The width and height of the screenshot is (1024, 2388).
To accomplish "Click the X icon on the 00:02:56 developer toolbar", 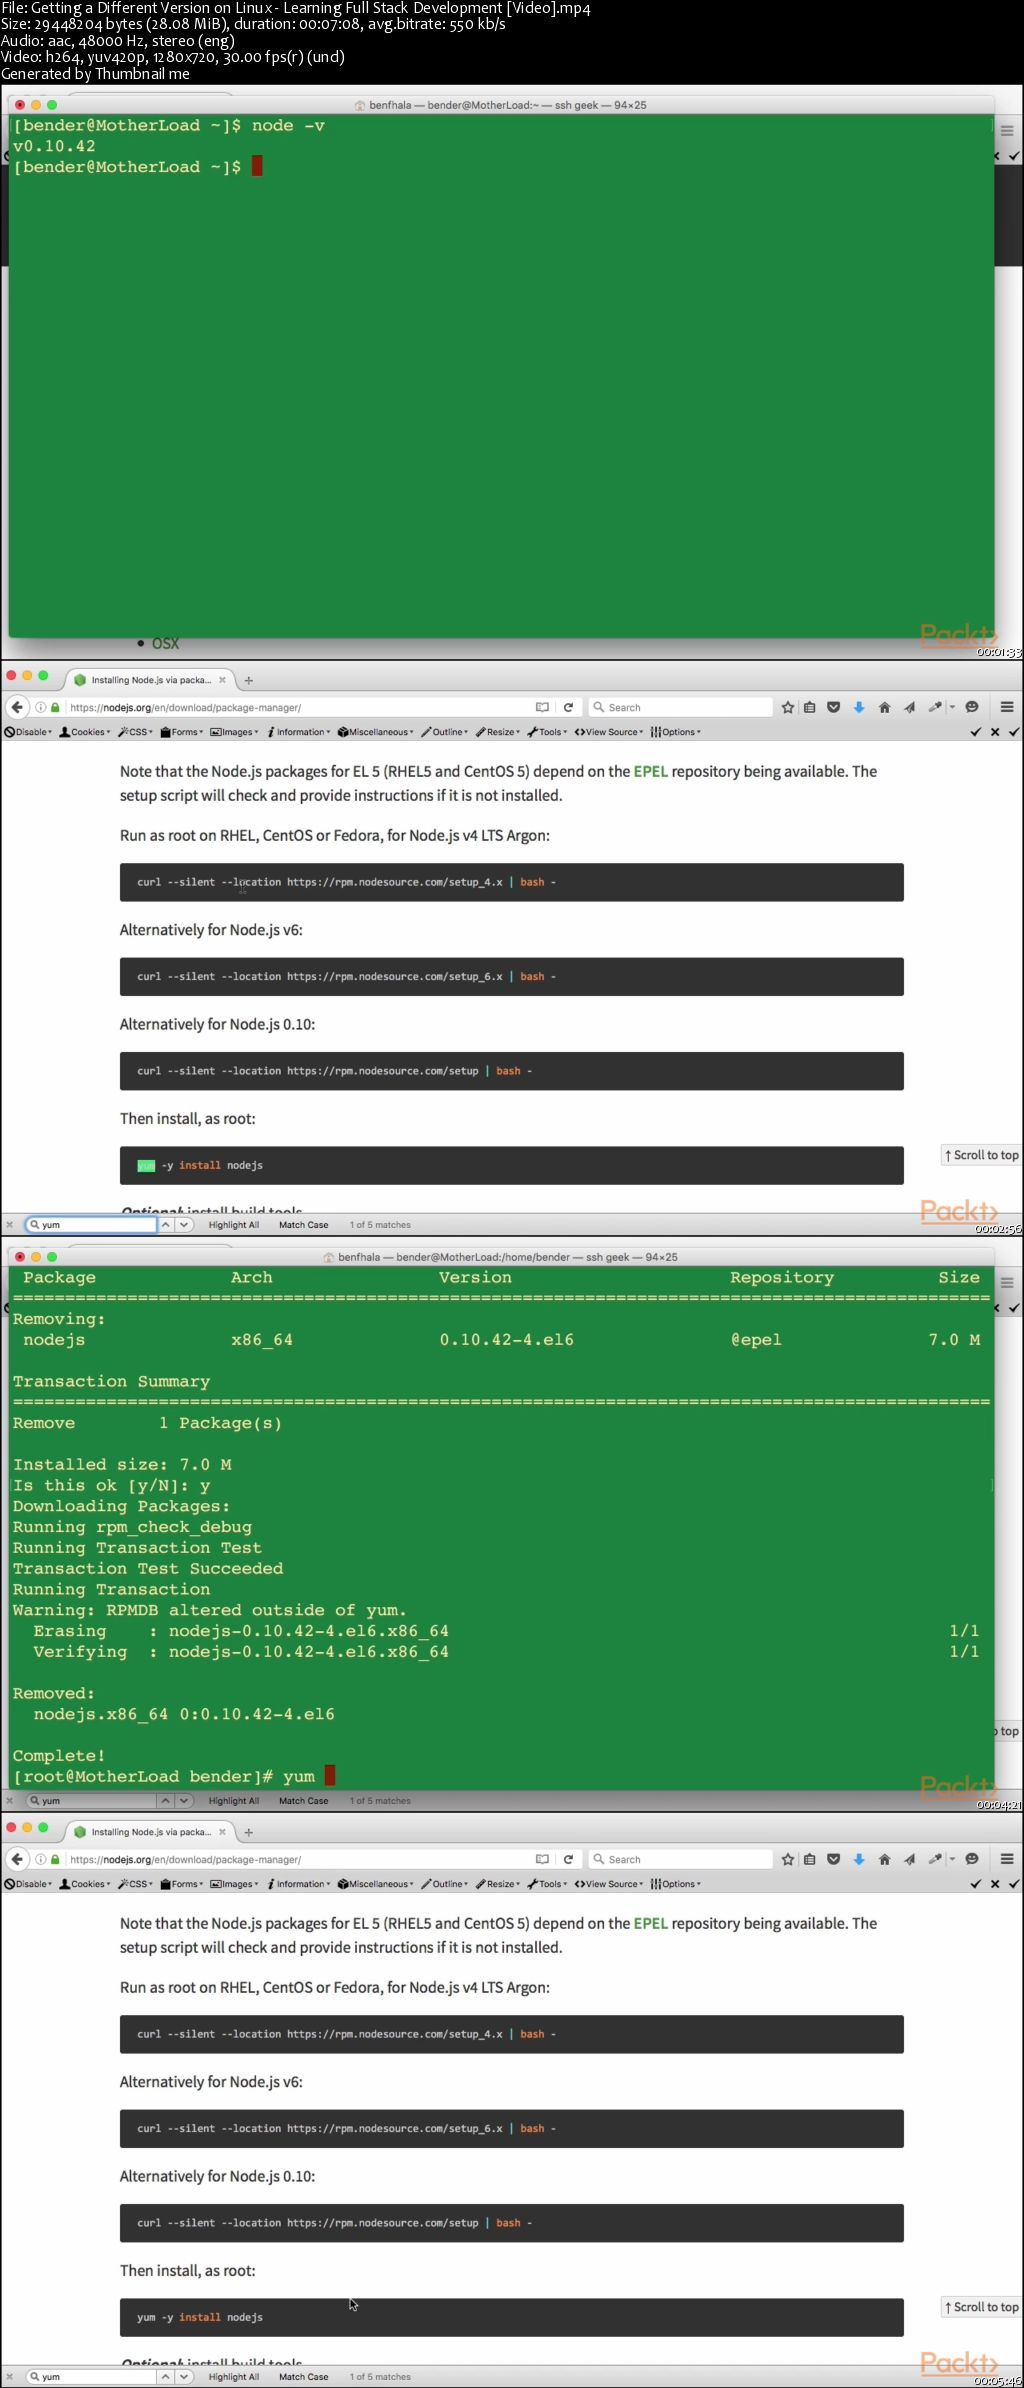I will tap(995, 732).
